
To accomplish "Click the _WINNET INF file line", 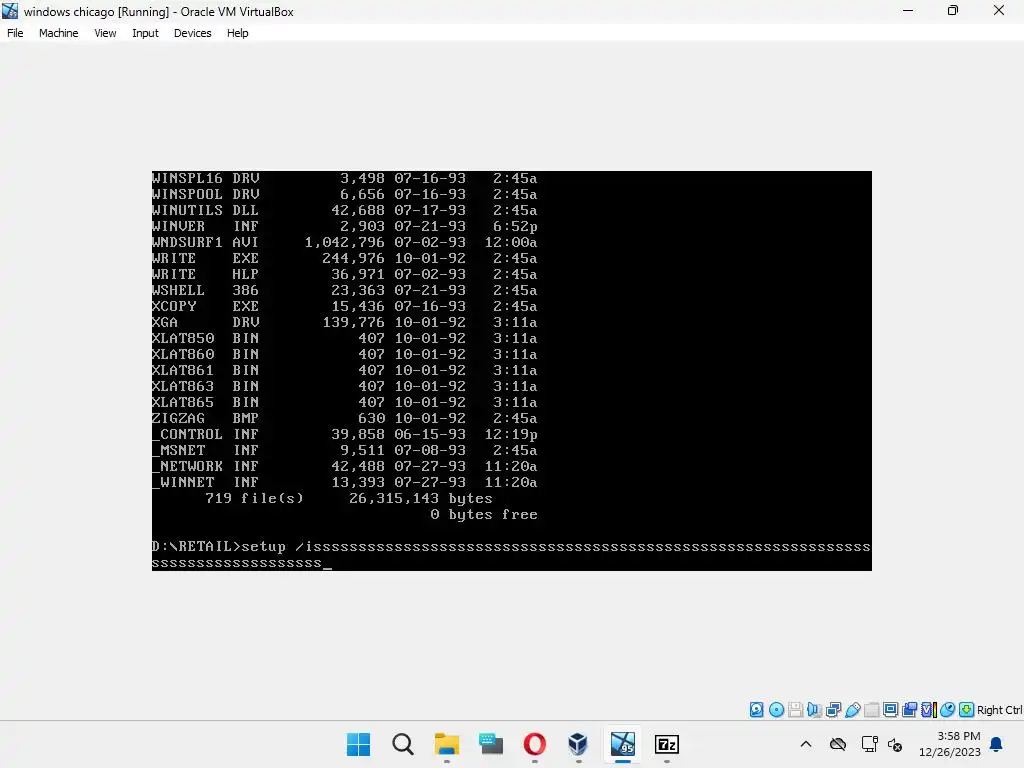I will 345,483.
